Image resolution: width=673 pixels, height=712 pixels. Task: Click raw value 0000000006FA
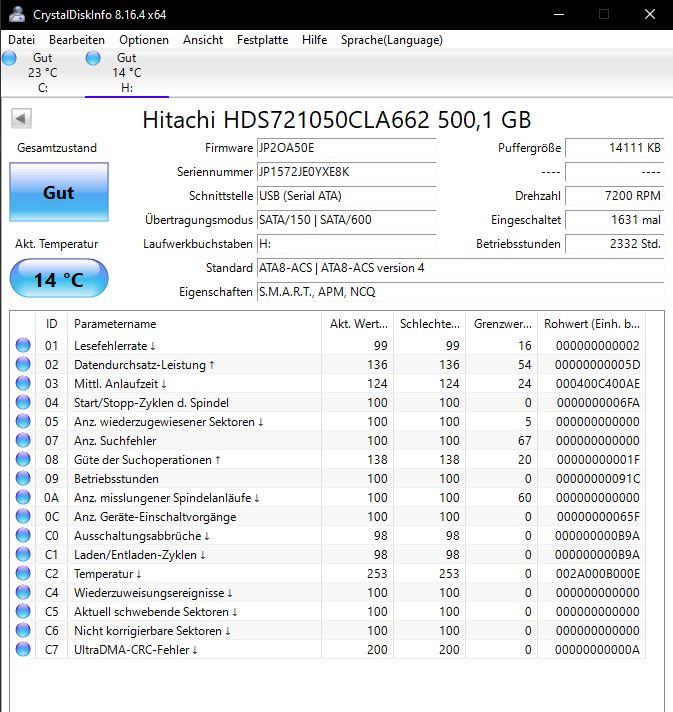point(598,403)
